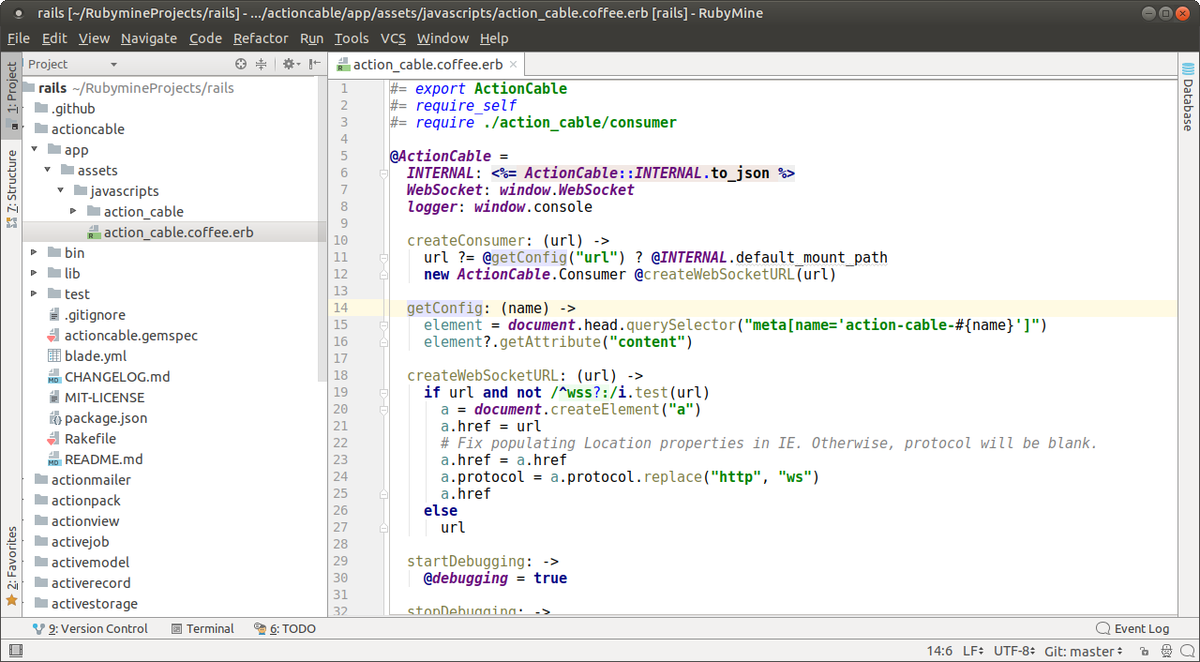Open the Run menu

coord(312,38)
